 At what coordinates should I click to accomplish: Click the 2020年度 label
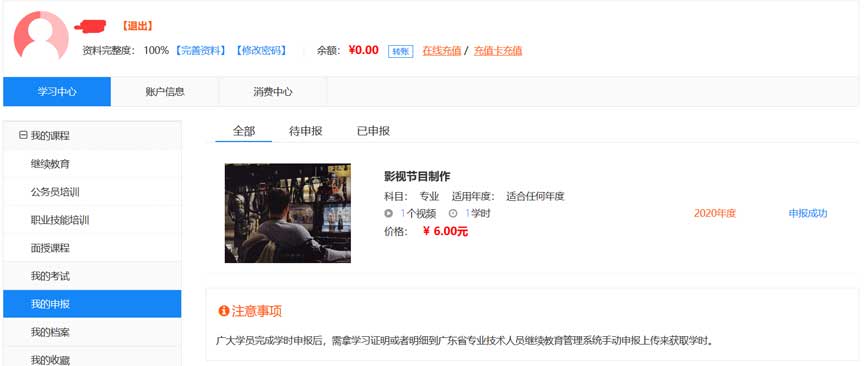click(715, 214)
